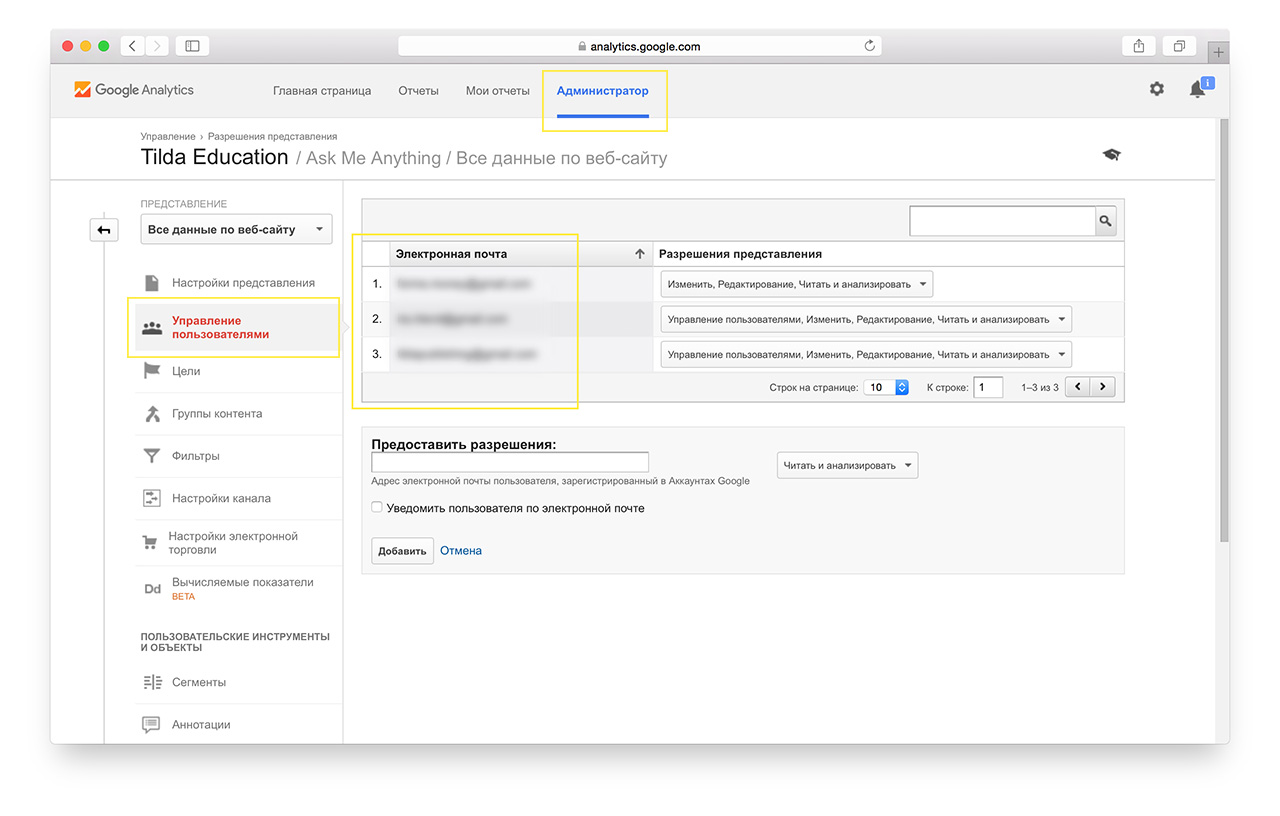The height and width of the screenshot is (816, 1280).
Task: Click the search magnifier button
Action: [1105, 221]
